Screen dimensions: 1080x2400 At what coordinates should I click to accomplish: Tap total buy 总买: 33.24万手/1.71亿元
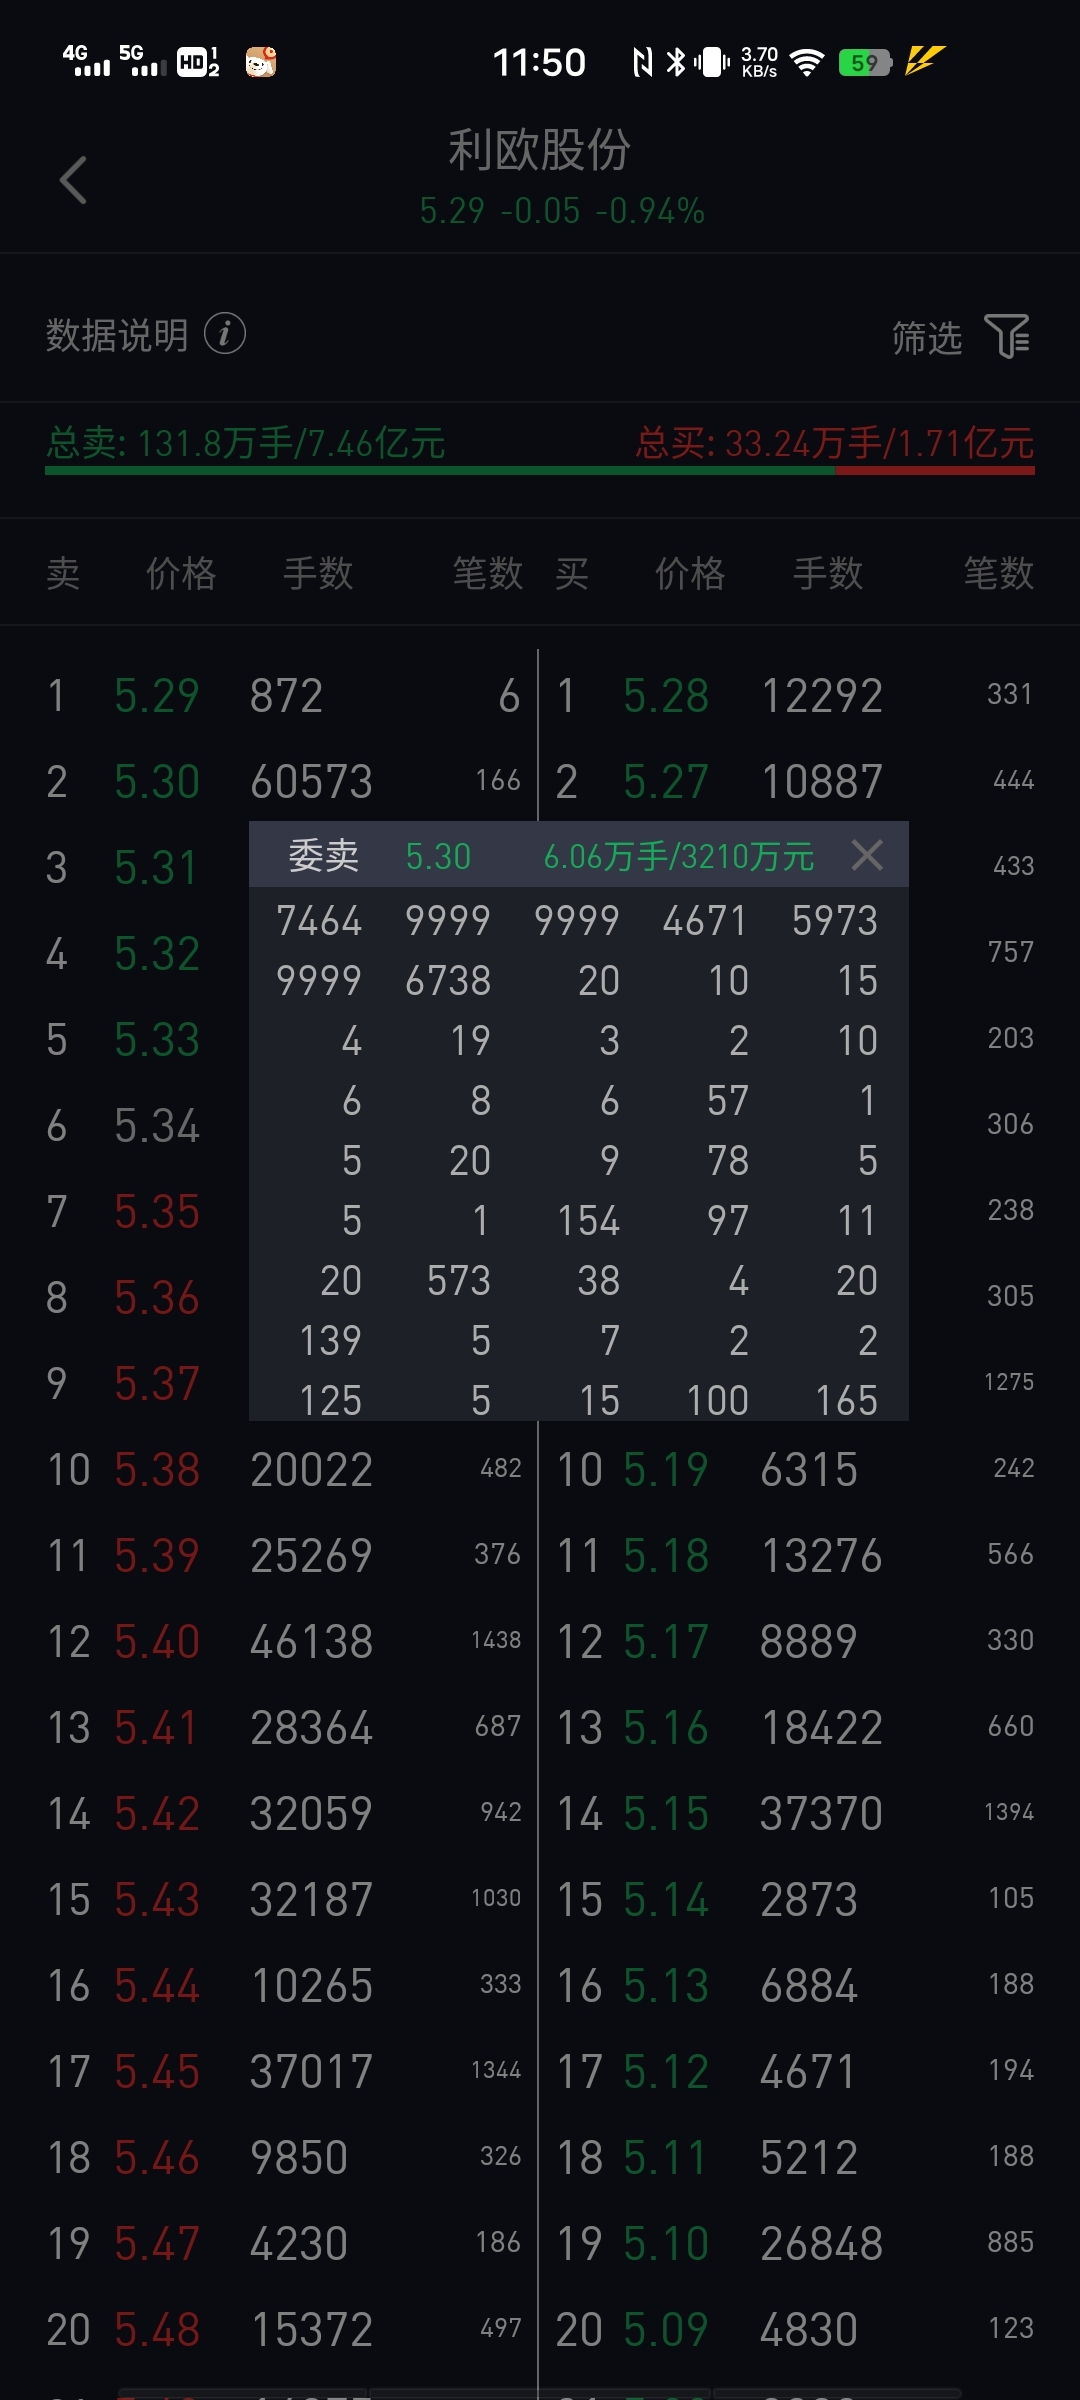pyautogui.click(x=835, y=443)
